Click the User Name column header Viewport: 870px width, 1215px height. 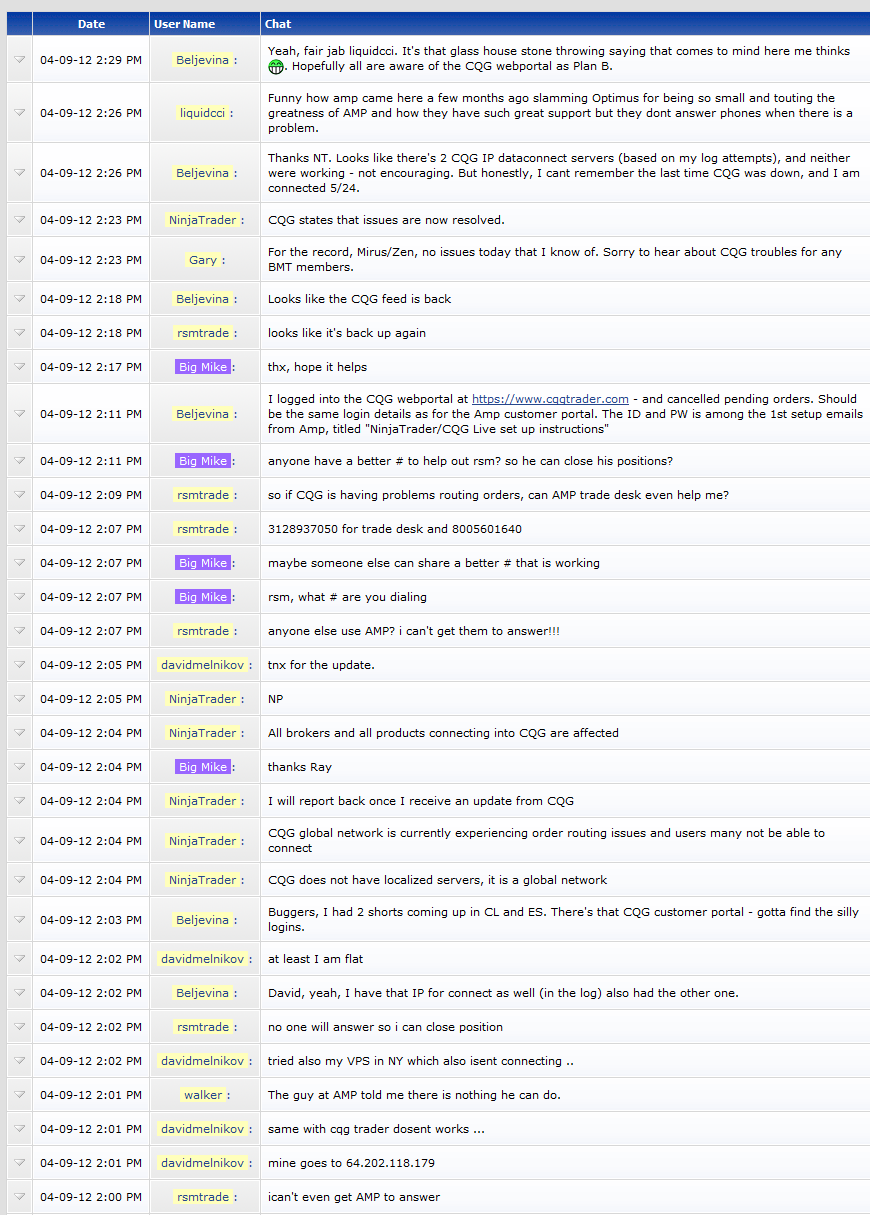tap(205, 24)
